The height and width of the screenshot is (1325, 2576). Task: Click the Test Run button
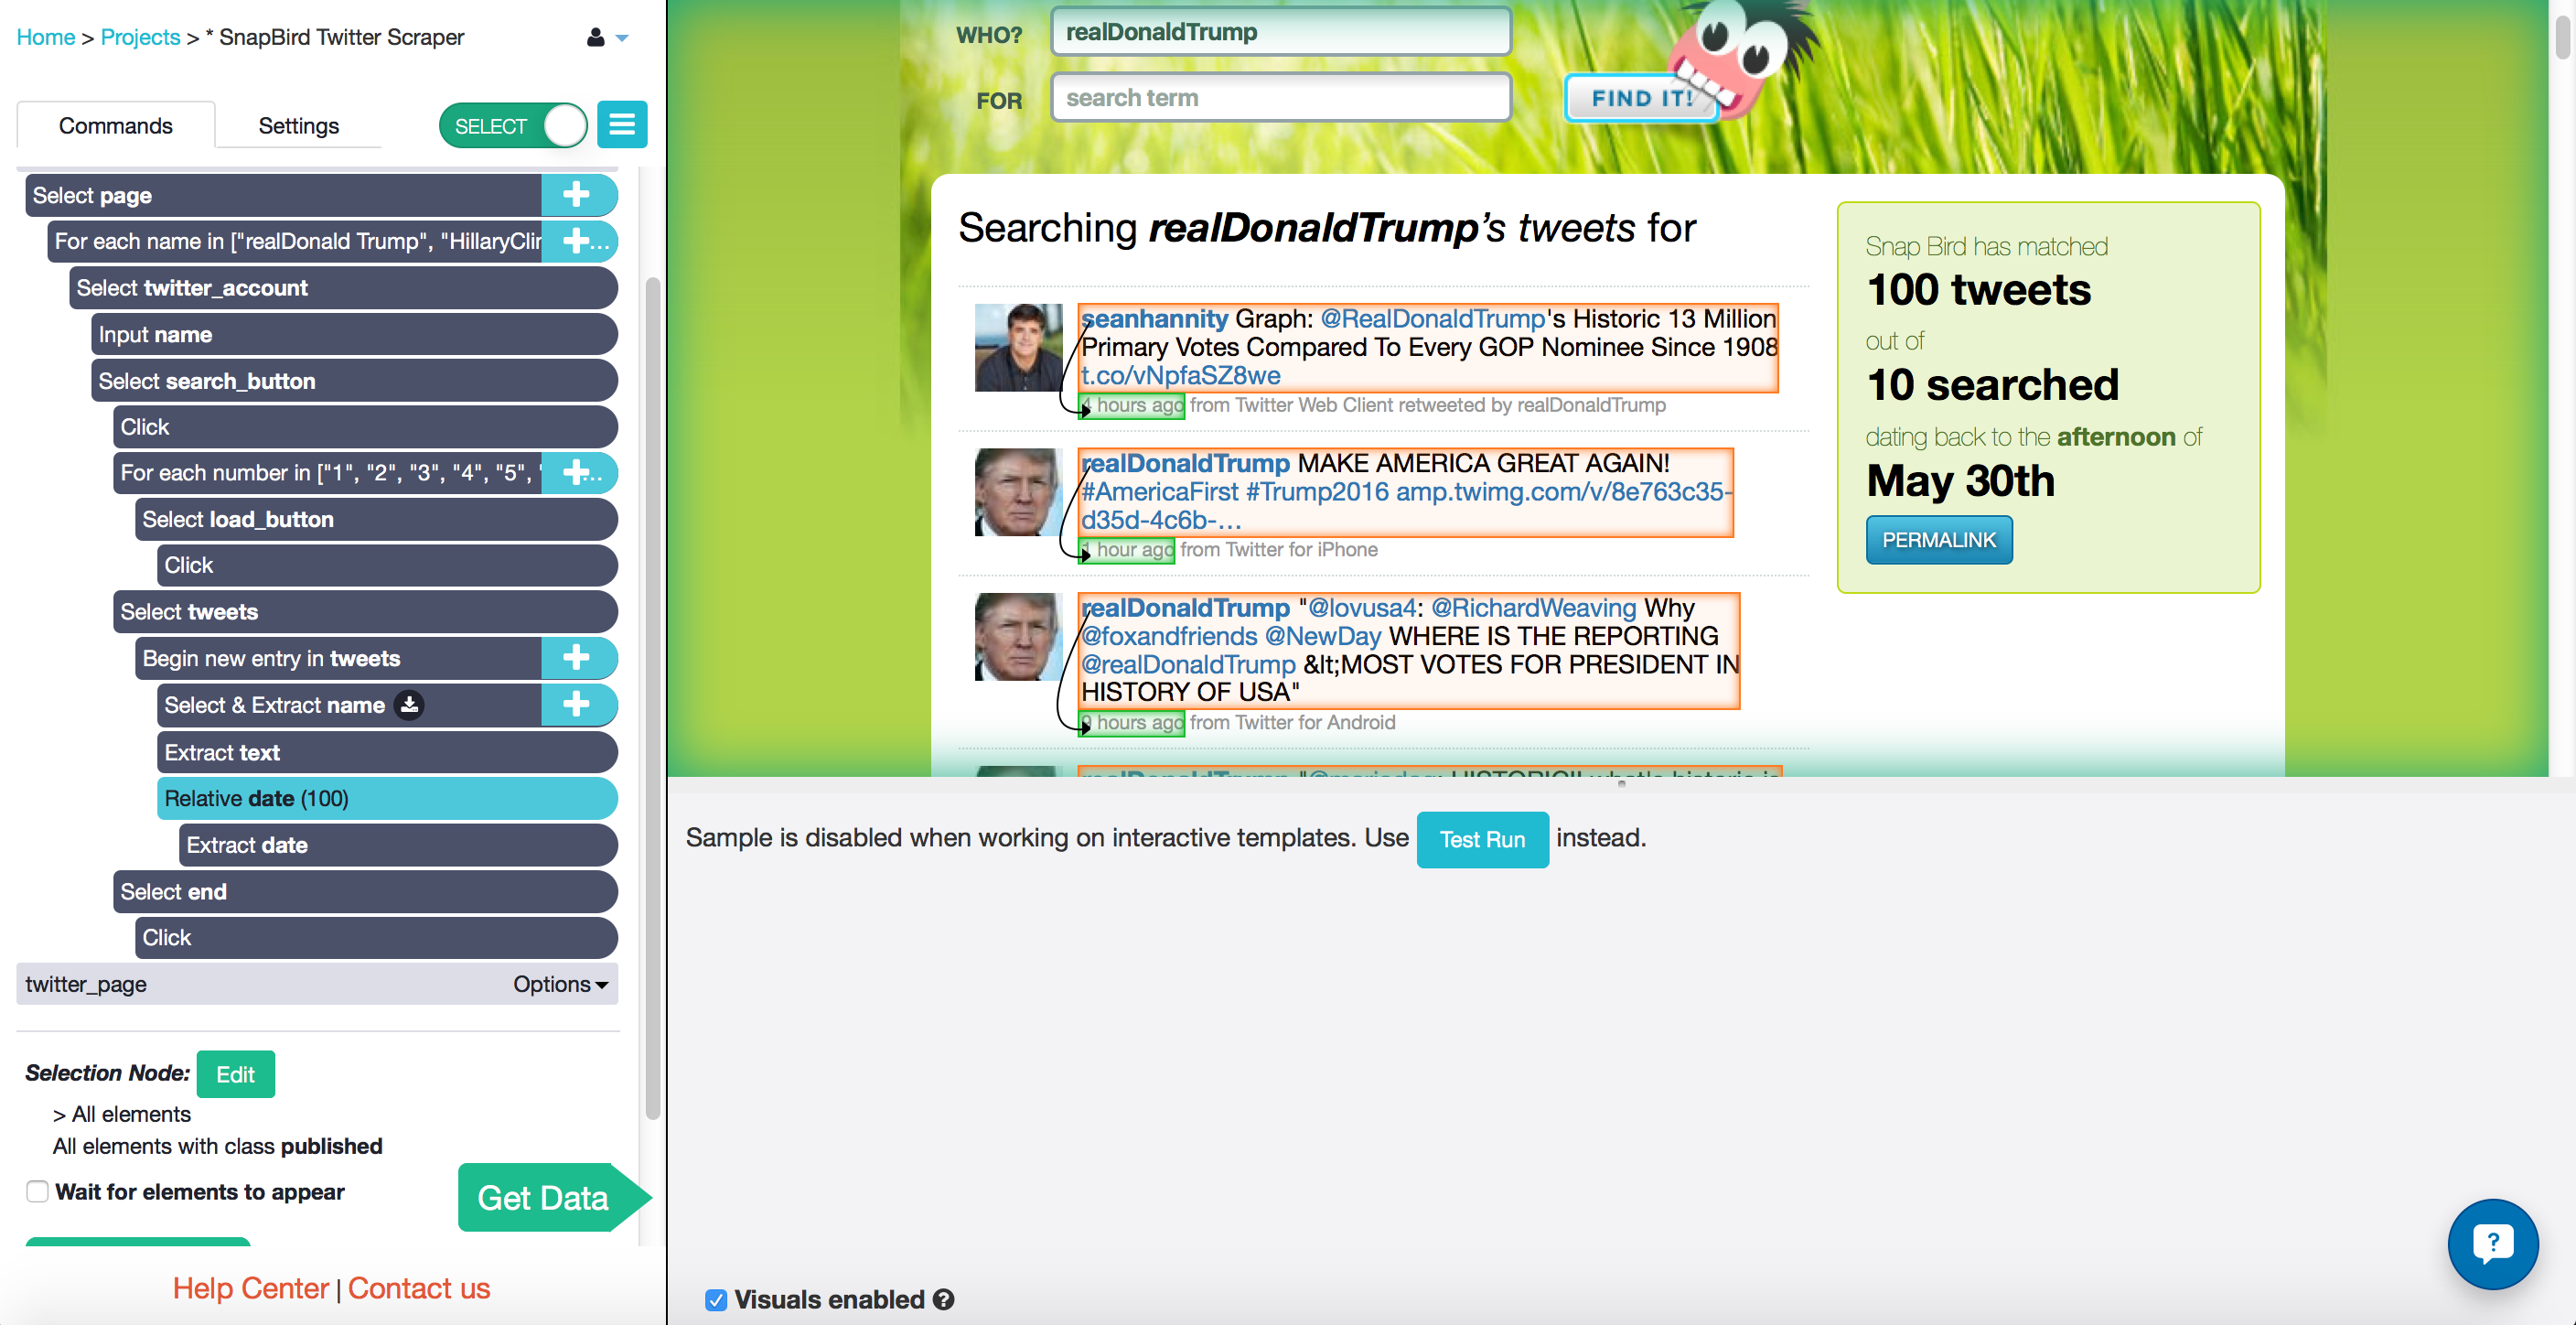[x=1481, y=838]
